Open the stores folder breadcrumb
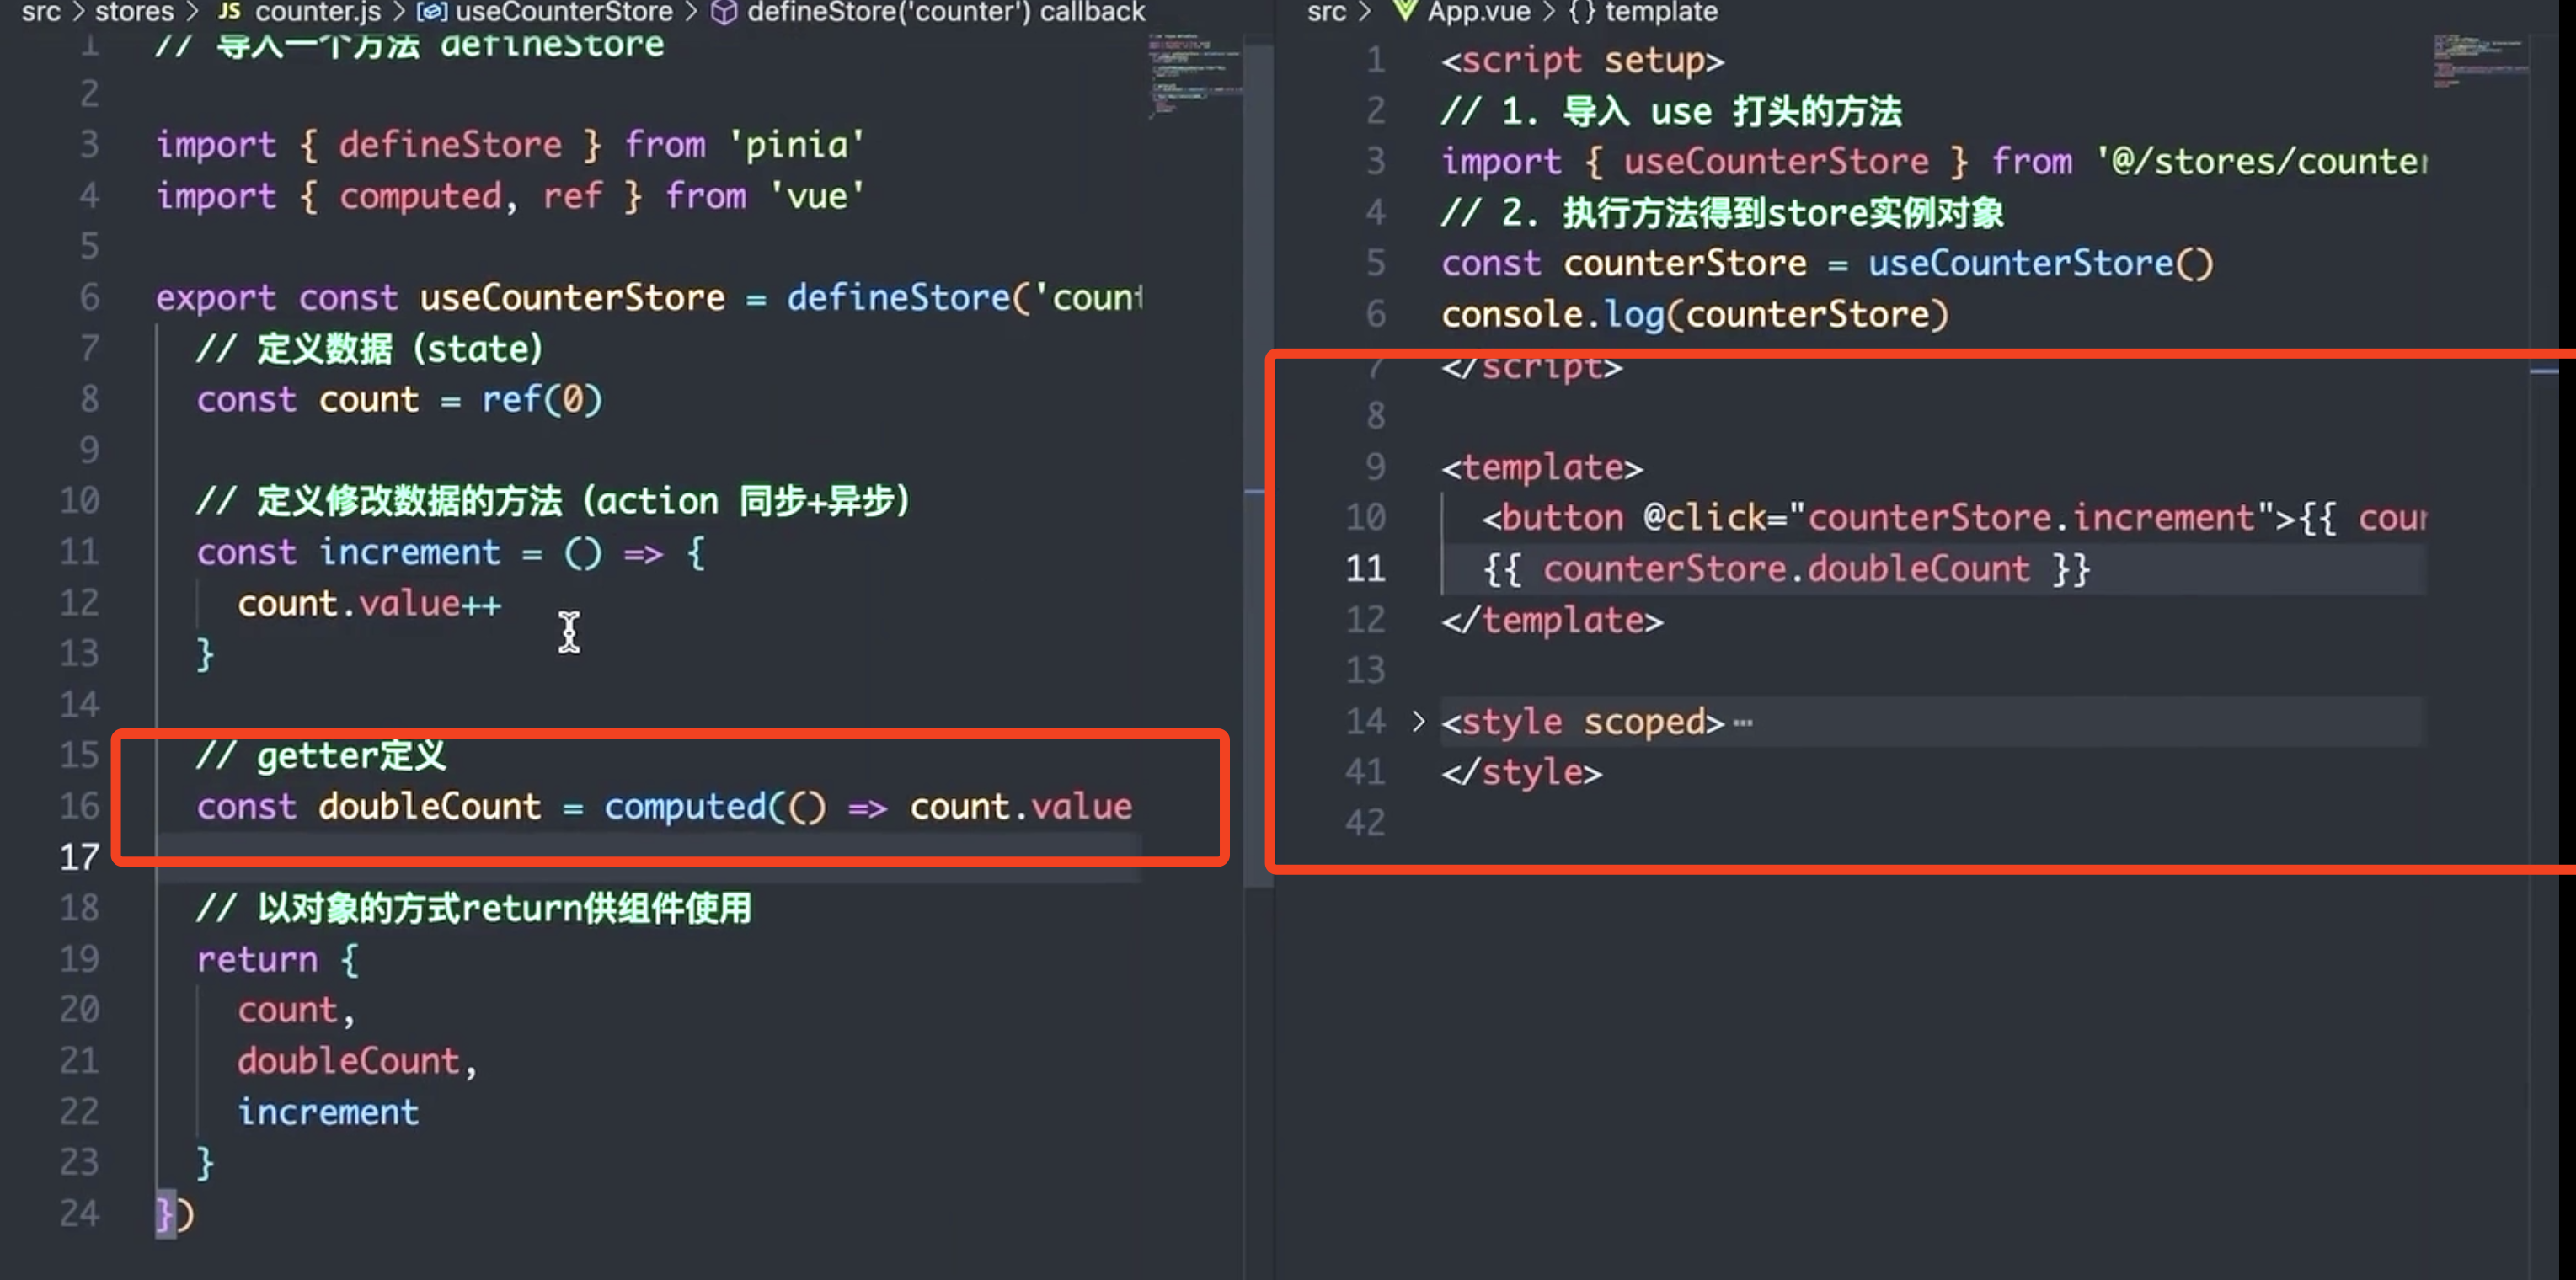 [134, 12]
